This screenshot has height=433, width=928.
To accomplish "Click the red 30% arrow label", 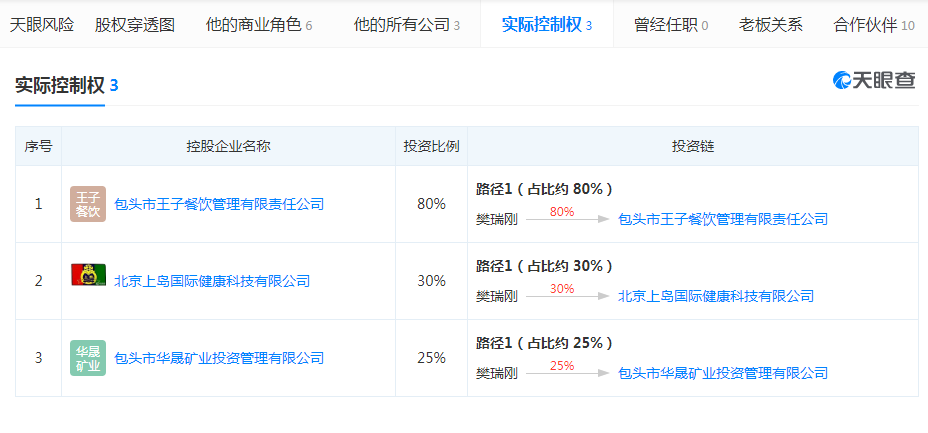I will tap(562, 288).
